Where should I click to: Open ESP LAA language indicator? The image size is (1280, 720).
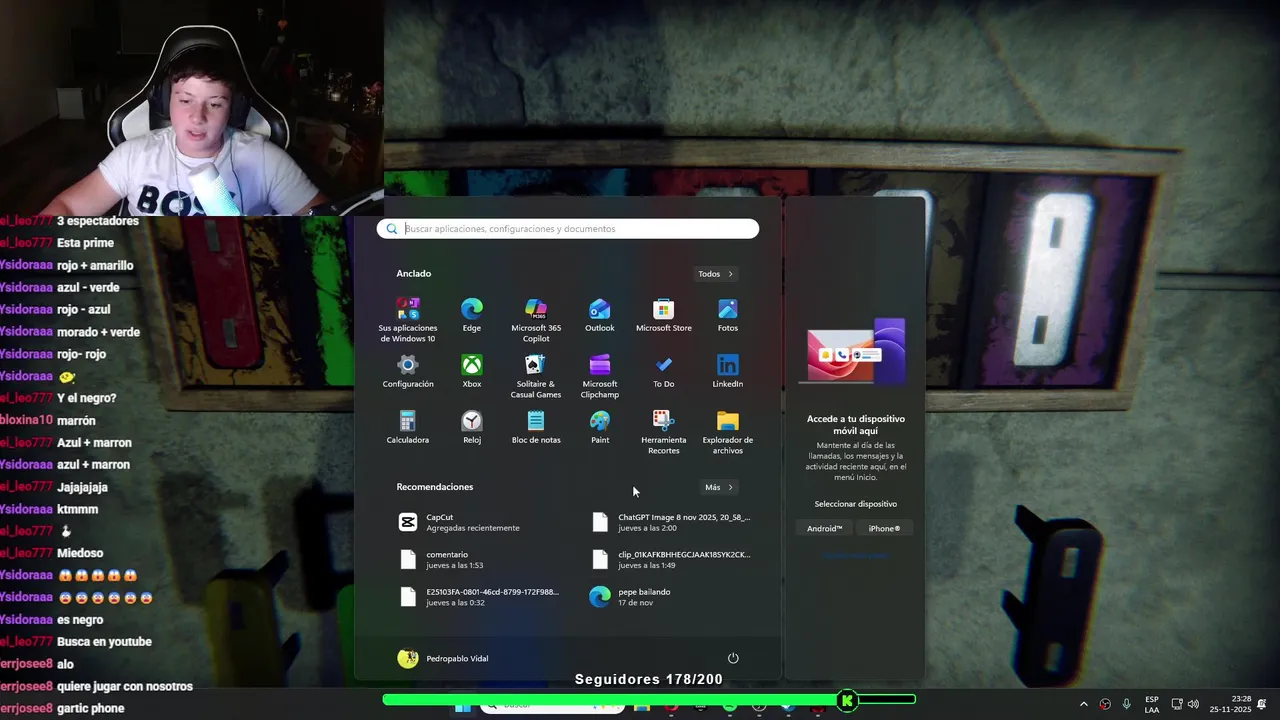[1152, 704]
